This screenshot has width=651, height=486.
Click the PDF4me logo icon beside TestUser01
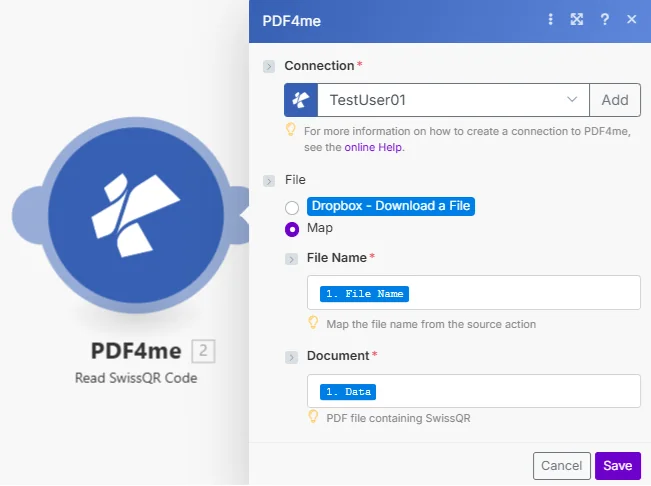(301, 100)
